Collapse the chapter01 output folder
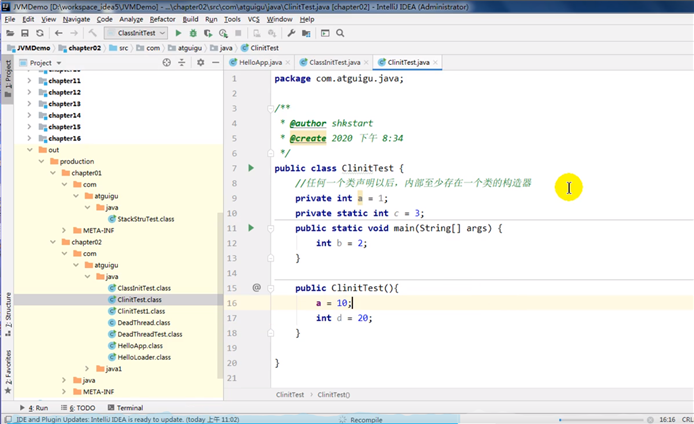 tap(52, 173)
